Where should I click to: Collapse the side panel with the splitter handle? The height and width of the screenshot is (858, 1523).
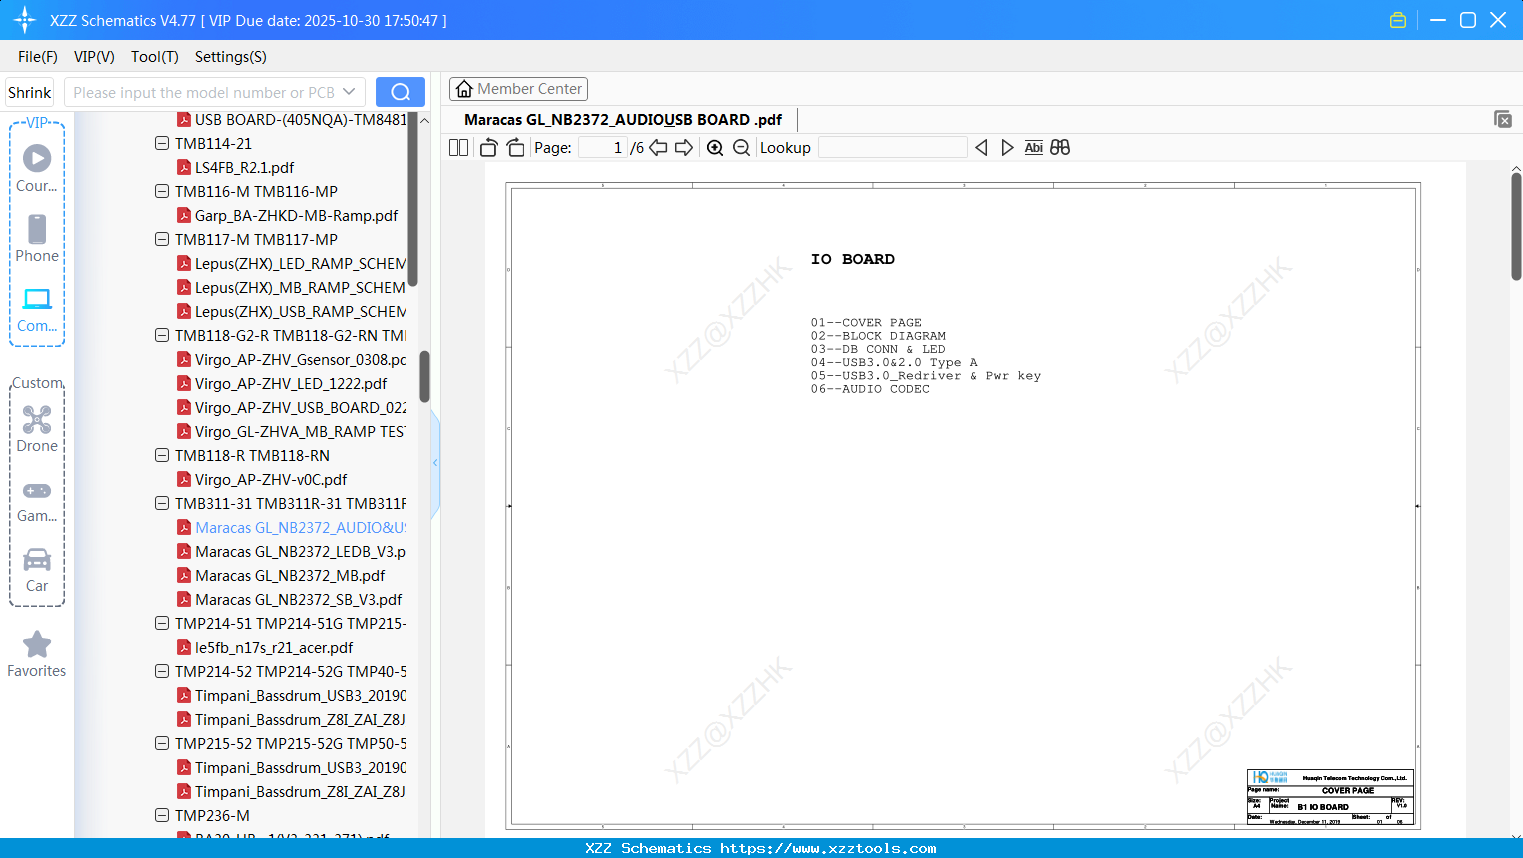pos(435,462)
